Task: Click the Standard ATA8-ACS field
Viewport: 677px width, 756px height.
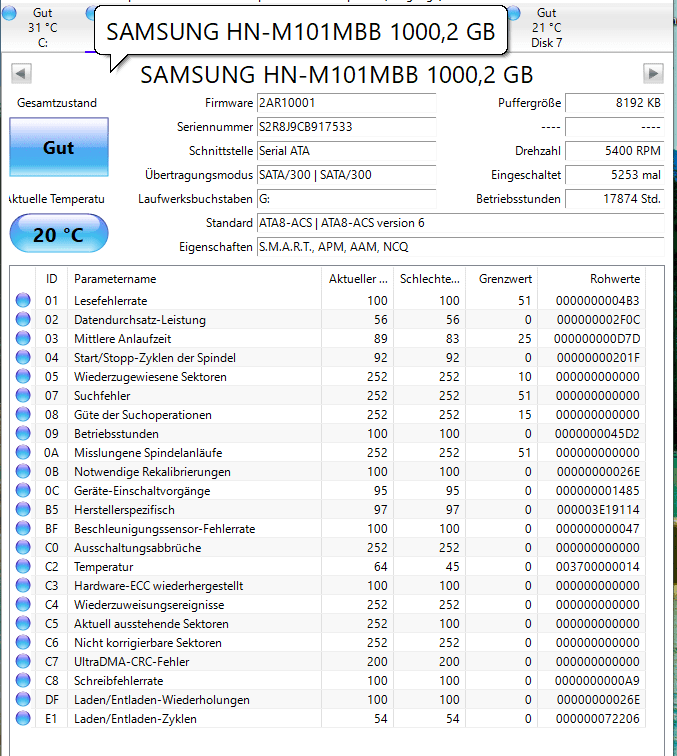Action: (x=460, y=223)
